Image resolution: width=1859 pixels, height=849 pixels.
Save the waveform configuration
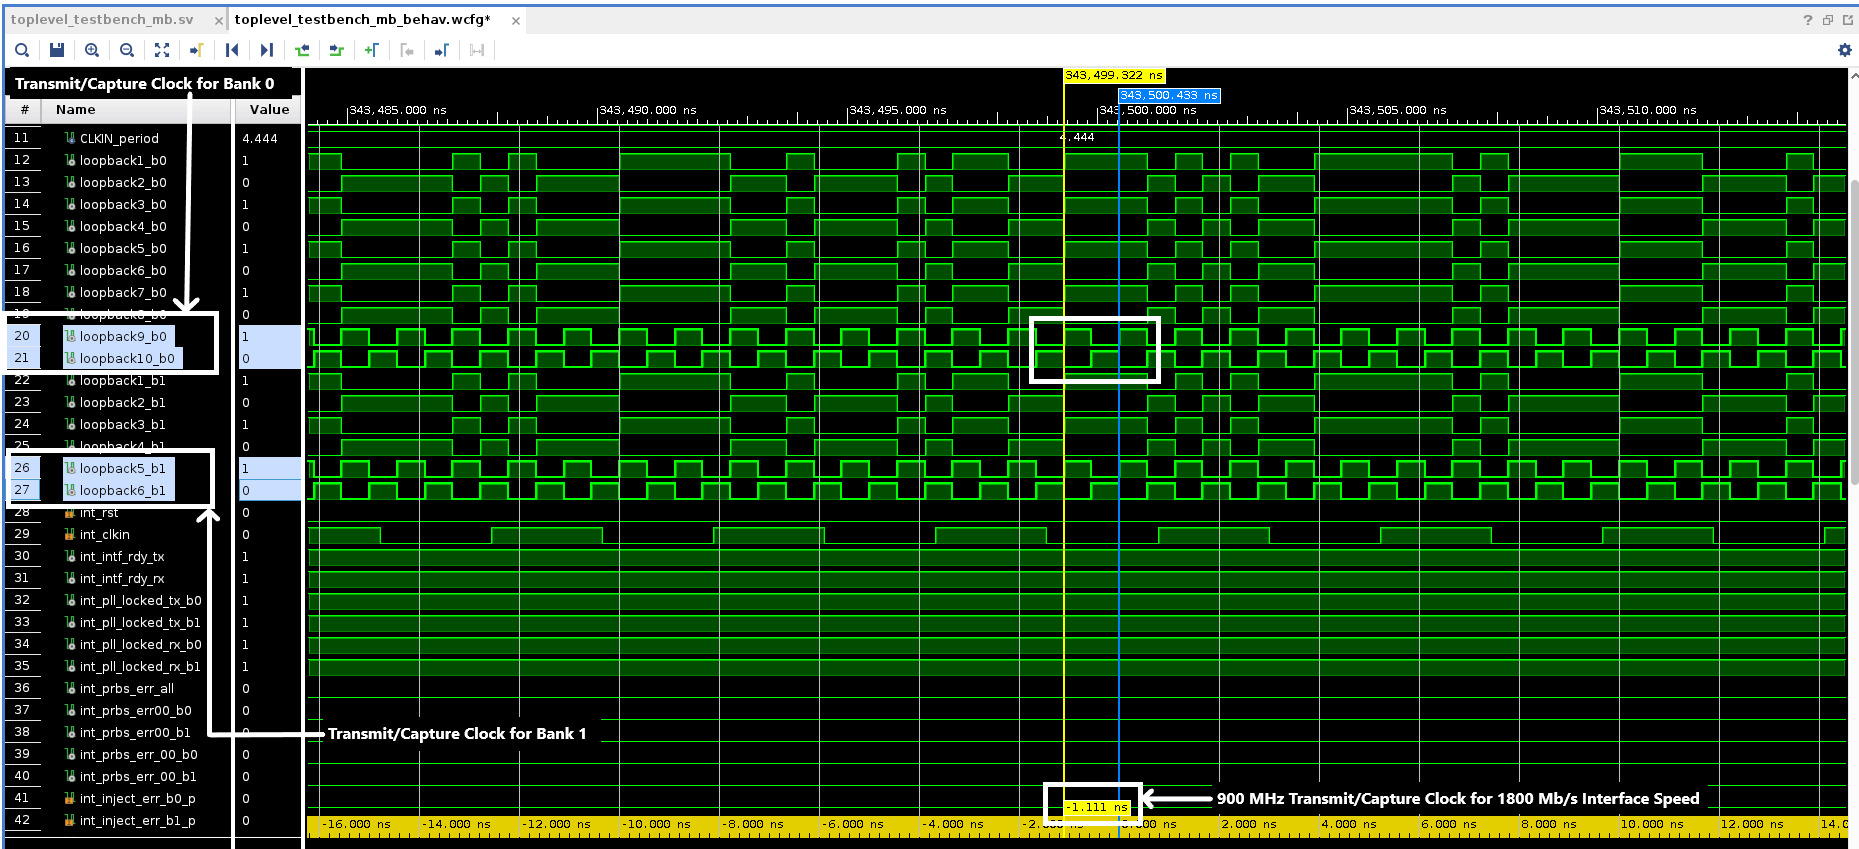tap(57, 50)
